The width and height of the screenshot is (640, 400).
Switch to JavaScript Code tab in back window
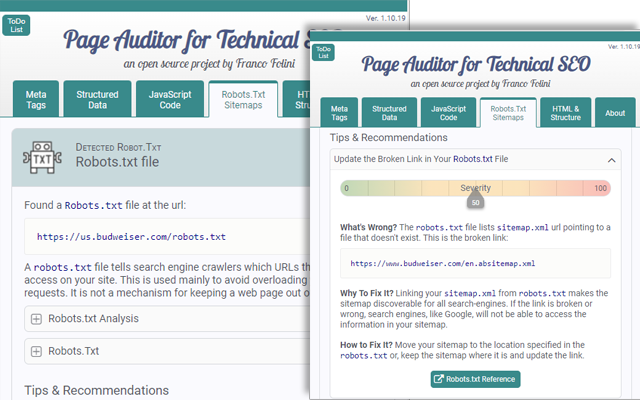pos(170,99)
